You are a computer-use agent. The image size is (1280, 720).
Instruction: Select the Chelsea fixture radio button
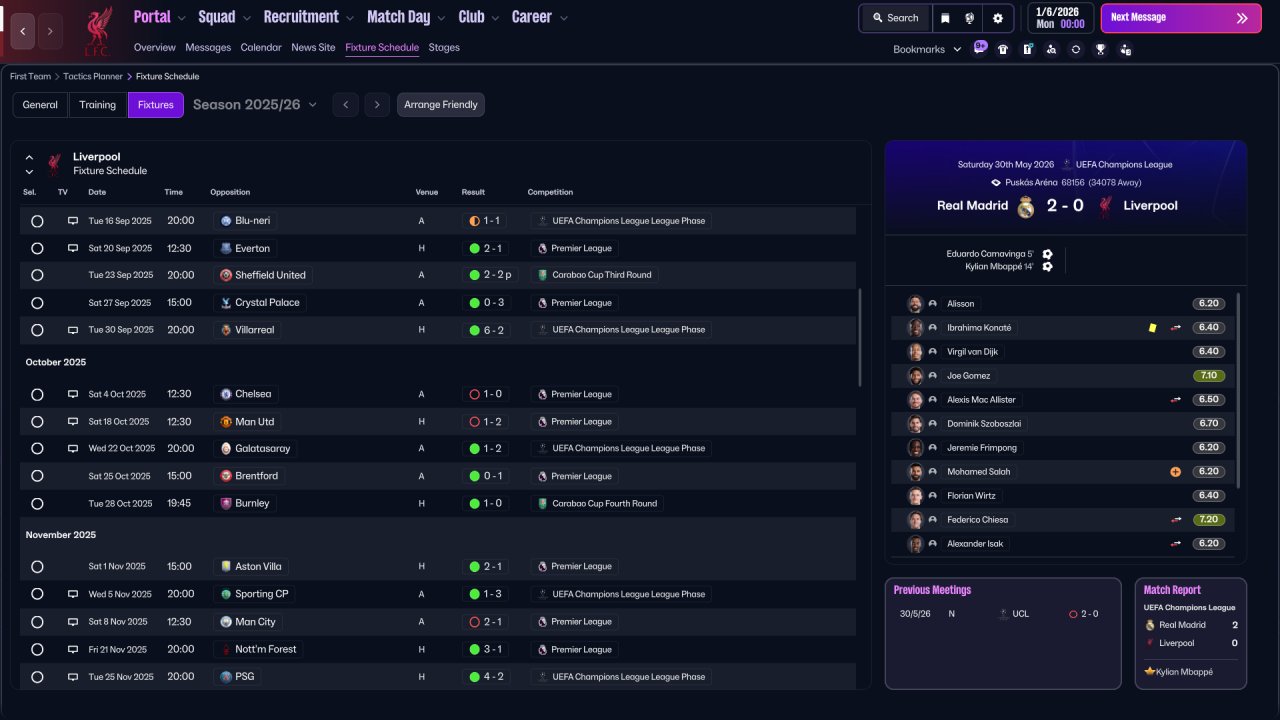click(x=37, y=394)
